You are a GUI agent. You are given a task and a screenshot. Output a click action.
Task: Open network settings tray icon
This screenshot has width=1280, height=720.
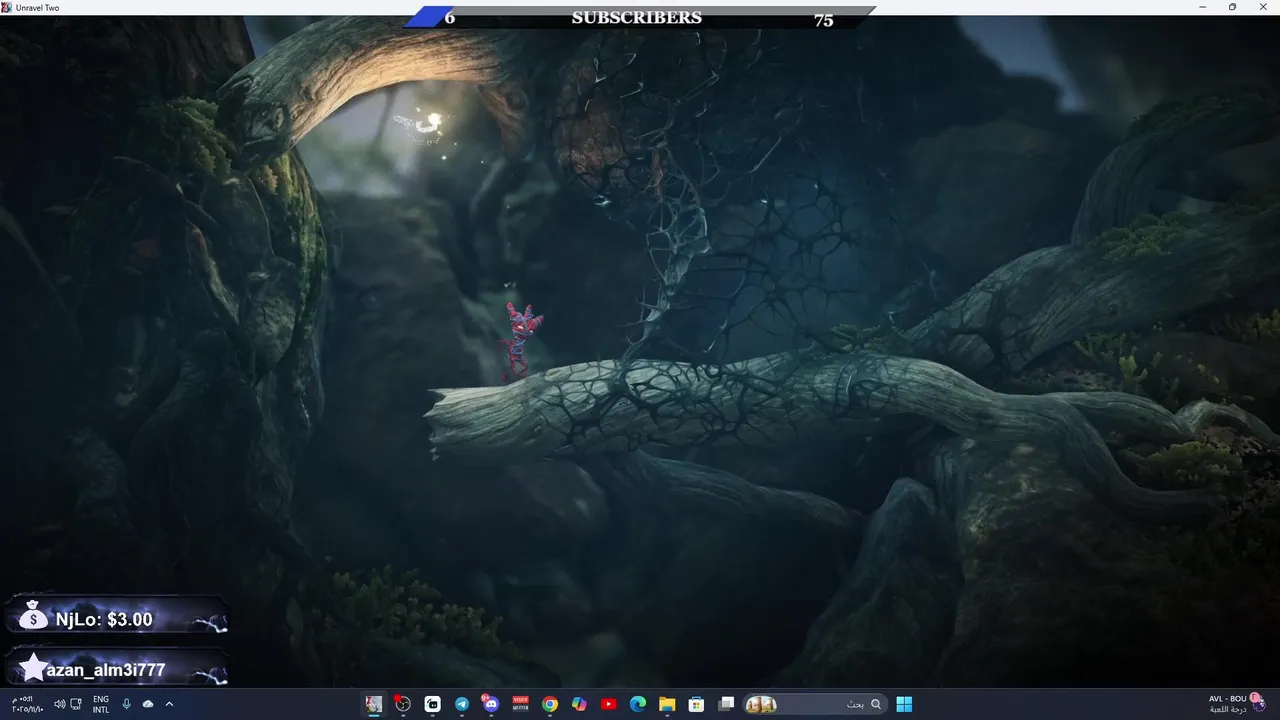(x=76, y=704)
